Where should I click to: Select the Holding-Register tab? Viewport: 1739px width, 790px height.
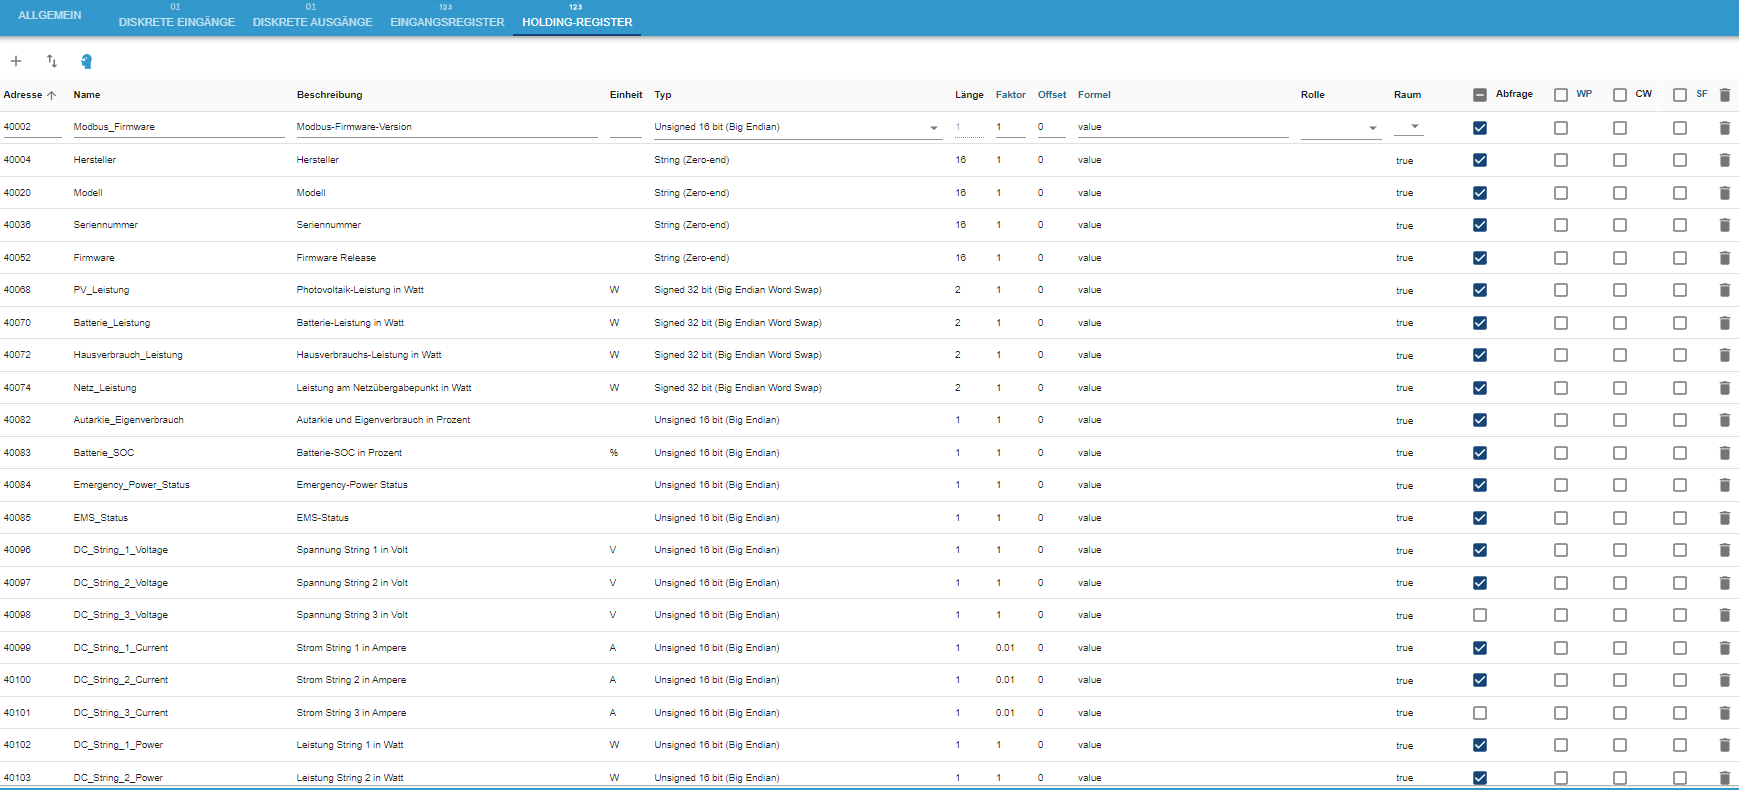tap(577, 17)
